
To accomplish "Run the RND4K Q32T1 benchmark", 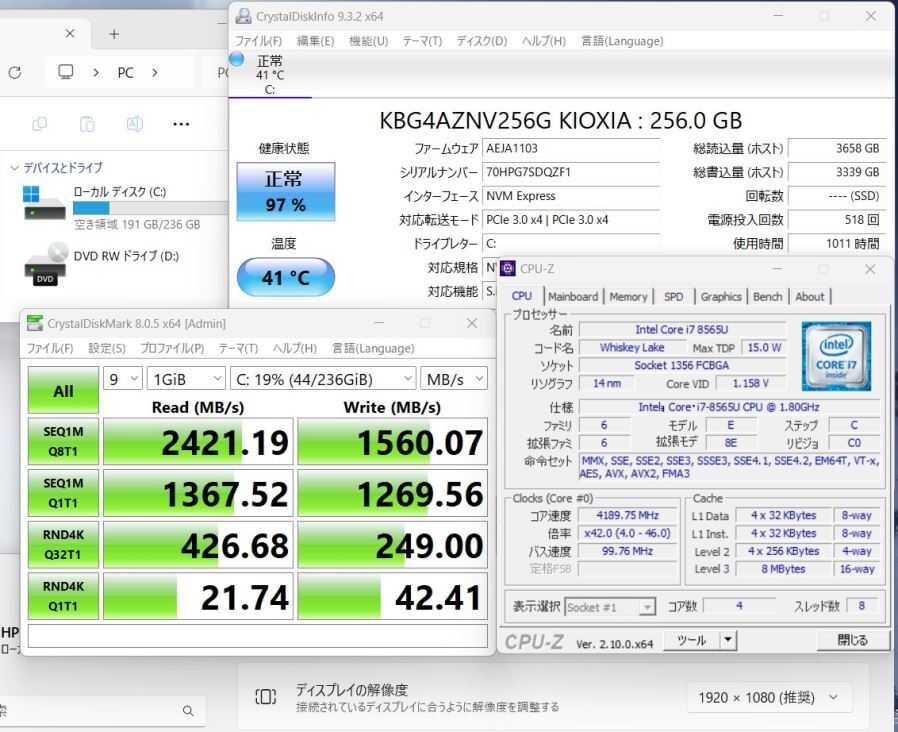I will [x=63, y=544].
